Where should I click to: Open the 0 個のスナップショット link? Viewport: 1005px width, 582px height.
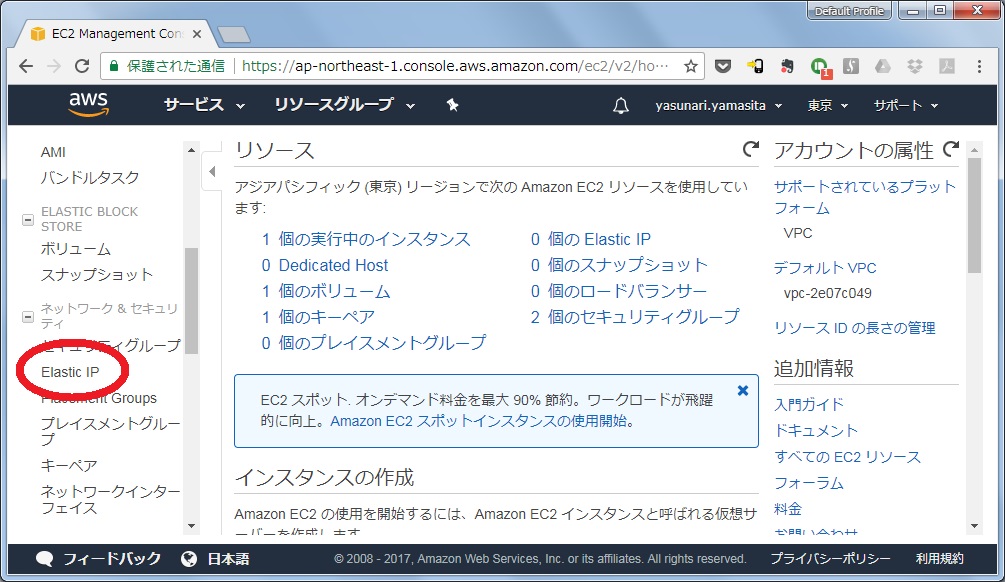(x=619, y=265)
